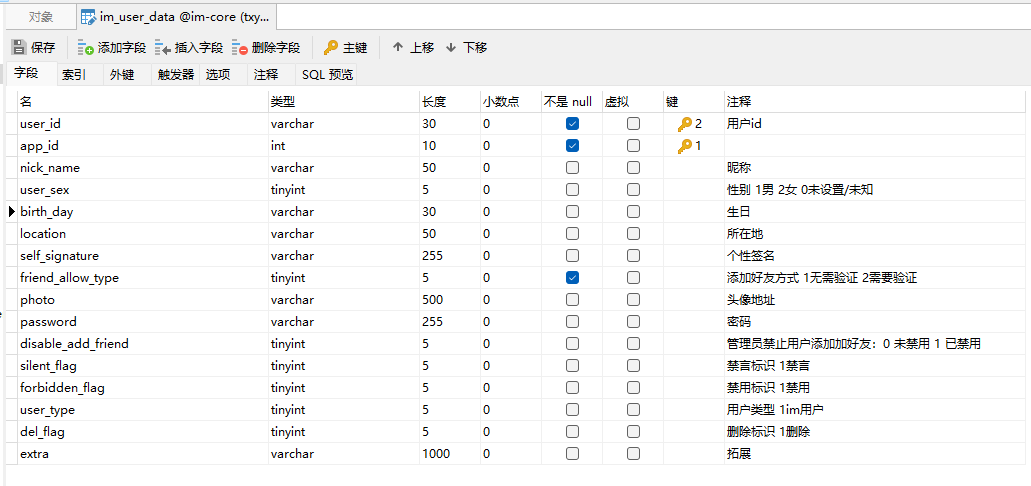
Task: Click the Primary Key (主键) icon
Action: click(x=331, y=47)
